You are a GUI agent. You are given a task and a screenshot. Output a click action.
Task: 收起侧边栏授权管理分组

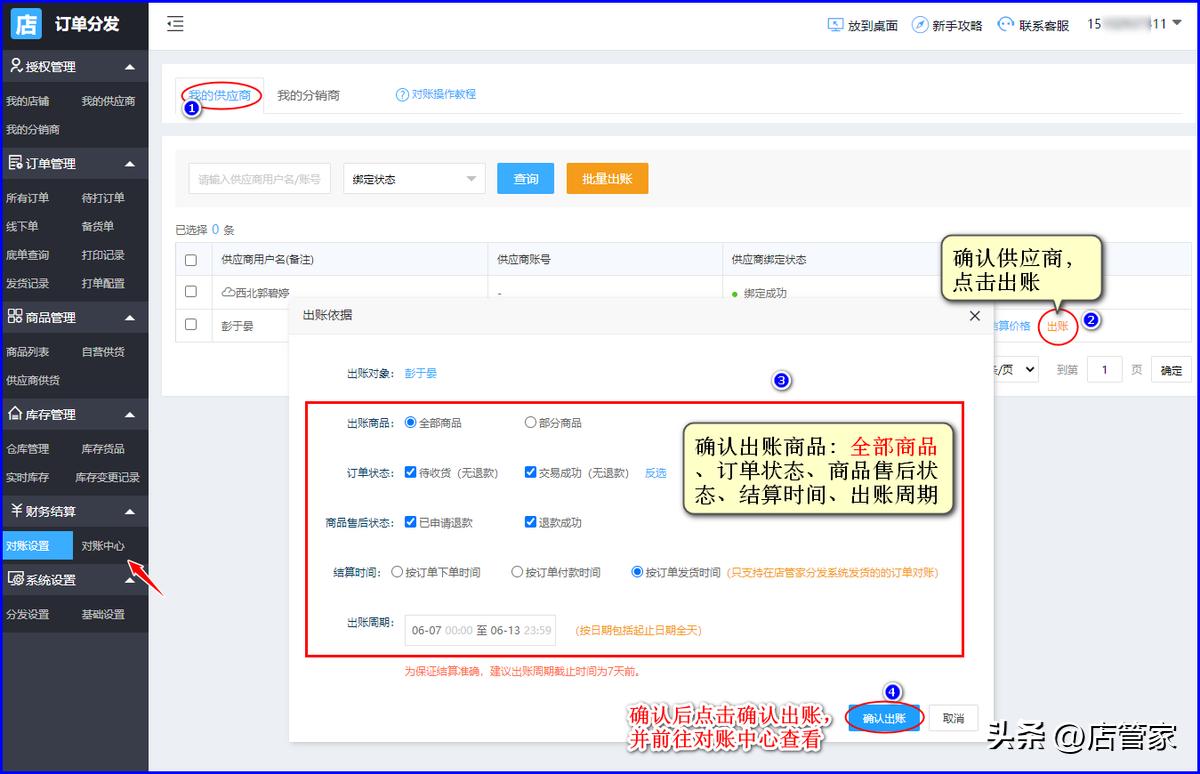(x=128, y=66)
